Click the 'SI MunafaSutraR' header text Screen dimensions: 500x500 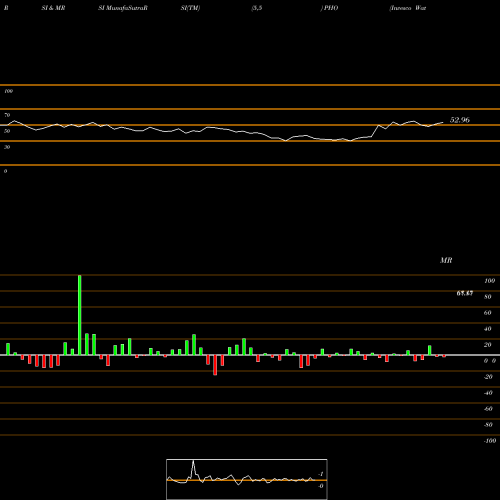pos(123,8)
